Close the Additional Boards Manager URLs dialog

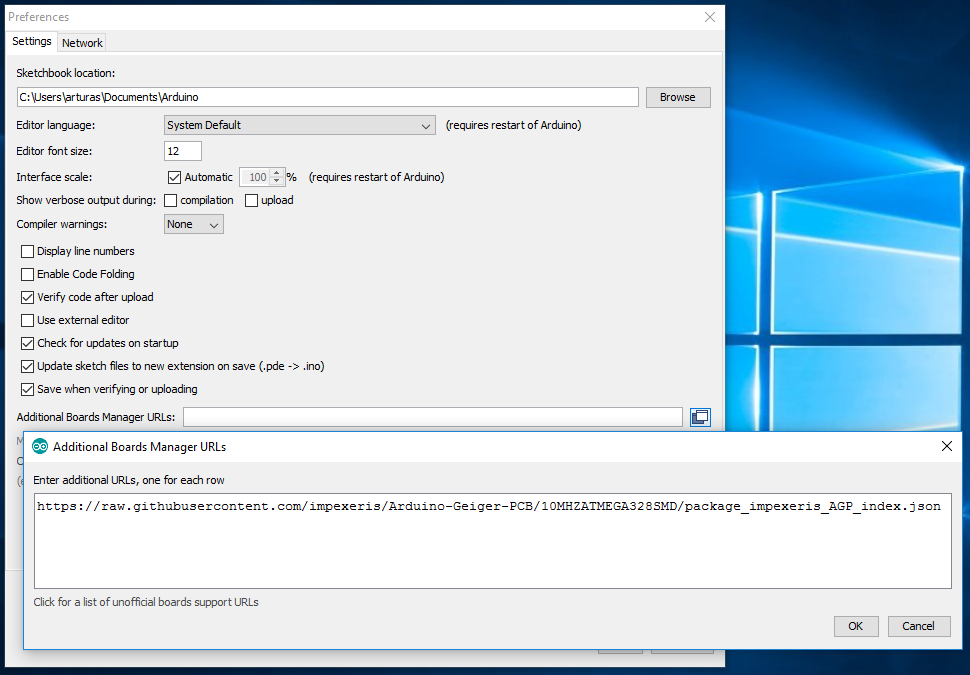pyautogui.click(x=946, y=446)
